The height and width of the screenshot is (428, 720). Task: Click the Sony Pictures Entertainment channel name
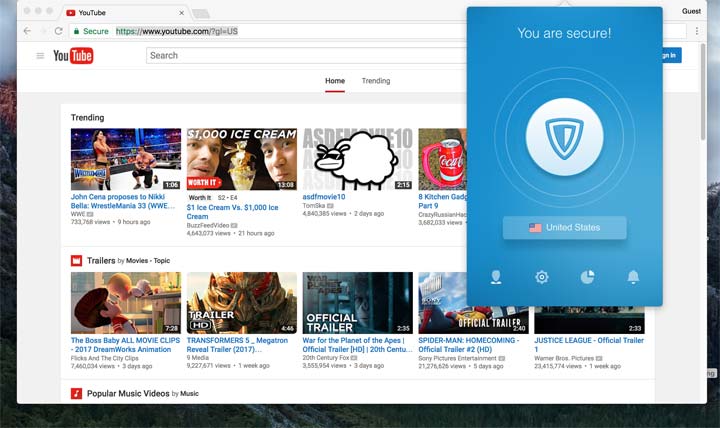click(x=457, y=358)
